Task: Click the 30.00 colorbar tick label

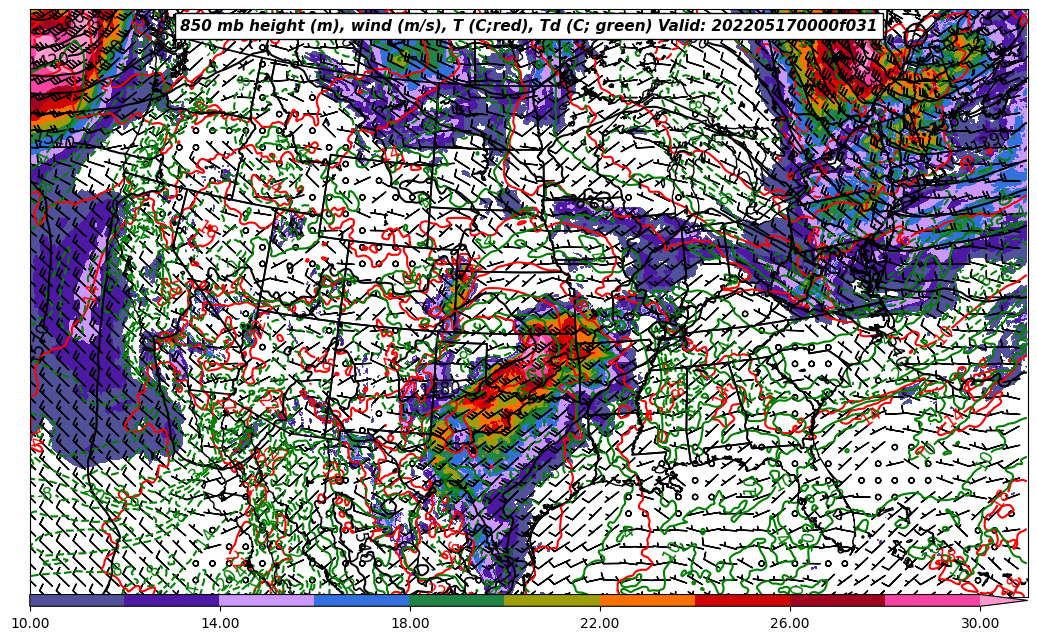Action: tap(980, 624)
